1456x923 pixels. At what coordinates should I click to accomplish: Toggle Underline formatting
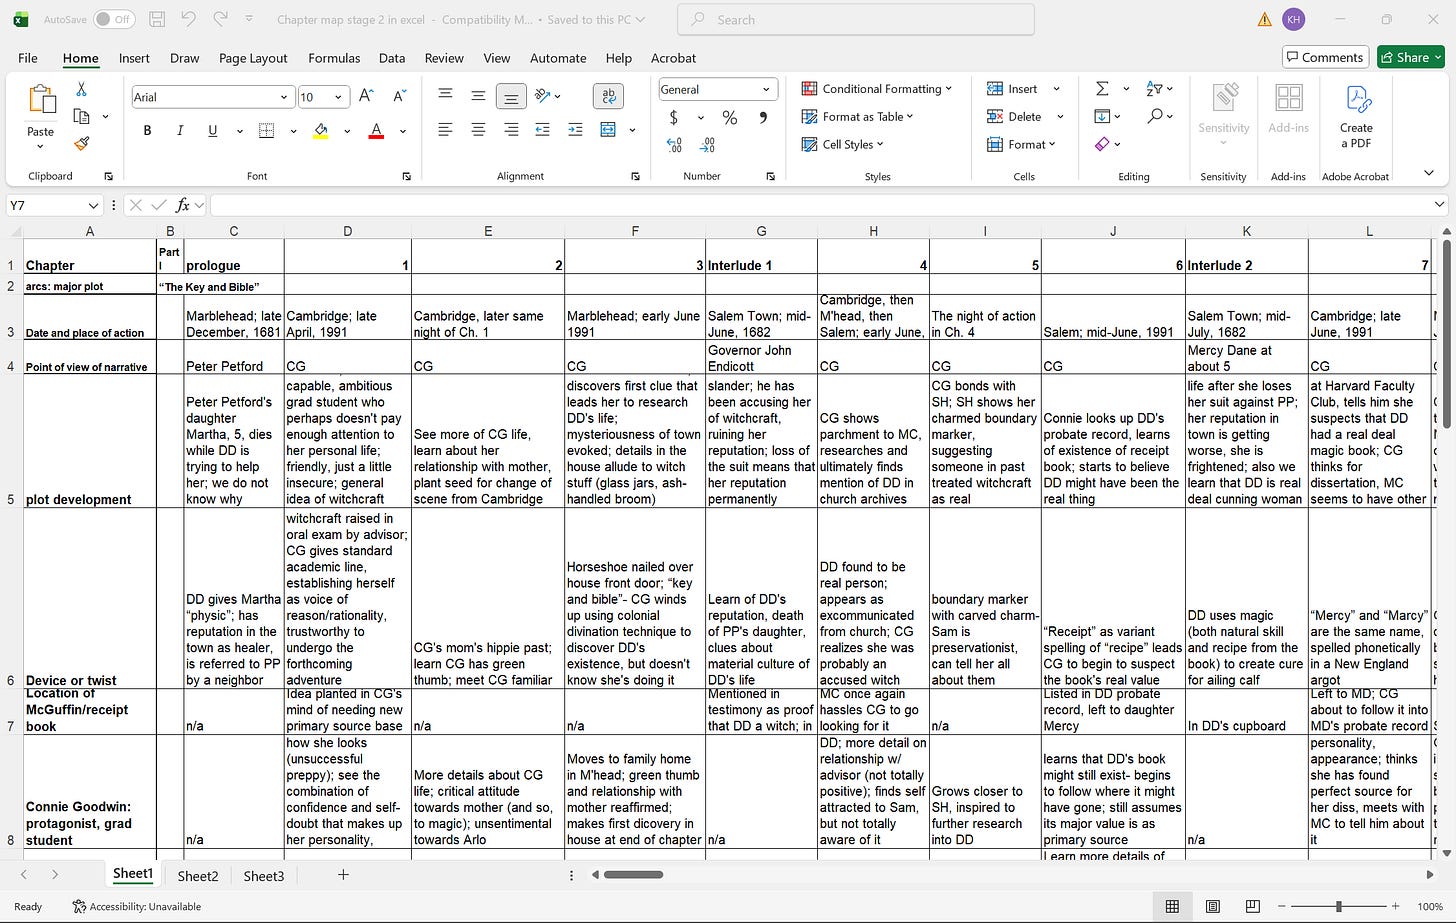point(212,130)
